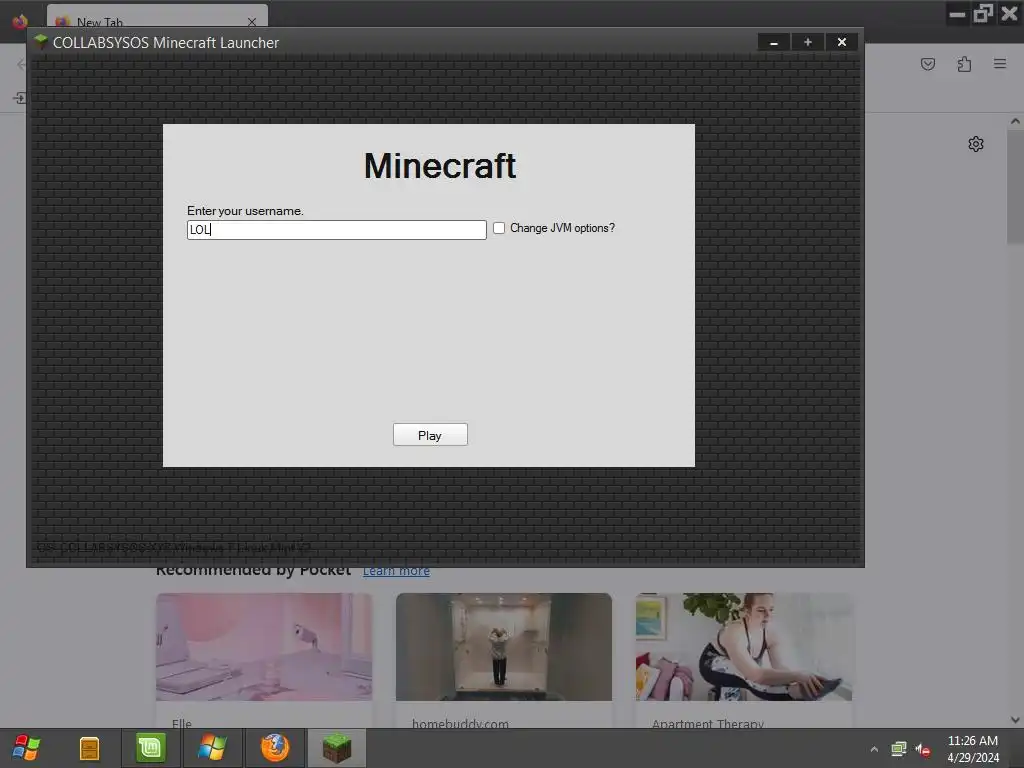Close the New Tab tab in Firefox
This screenshot has width=1024, height=768.
click(252, 22)
